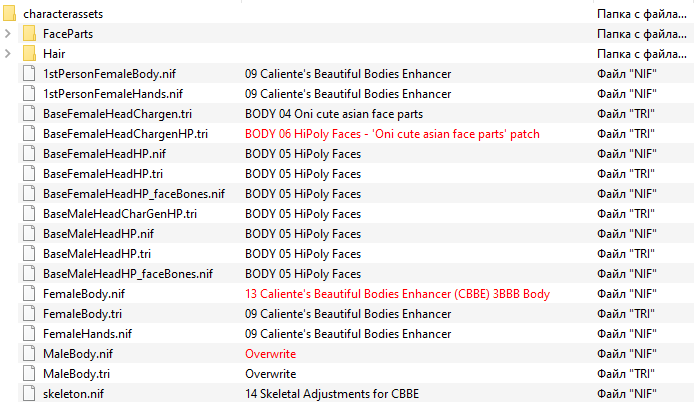Click 'BODY 05 HiPoly Faces' beside BaseFemaleHeadHP.nif
Viewport: 694px width, 402px height.
[303, 154]
